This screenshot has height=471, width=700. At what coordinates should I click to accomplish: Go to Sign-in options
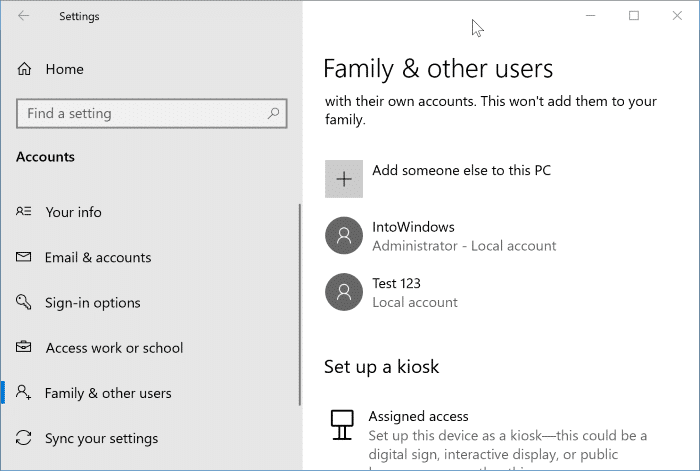pos(92,303)
